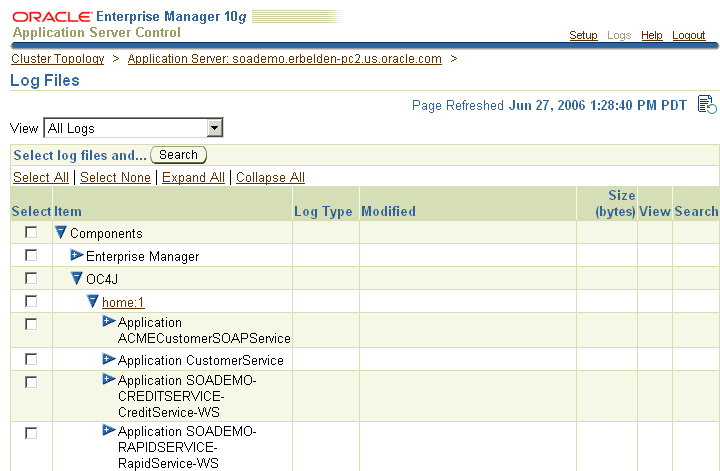Image resolution: width=720 pixels, height=471 pixels.
Task: Expand Application SOADEMO-RAPIDSERVICE-RapidService-WS node
Action: tap(109, 430)
